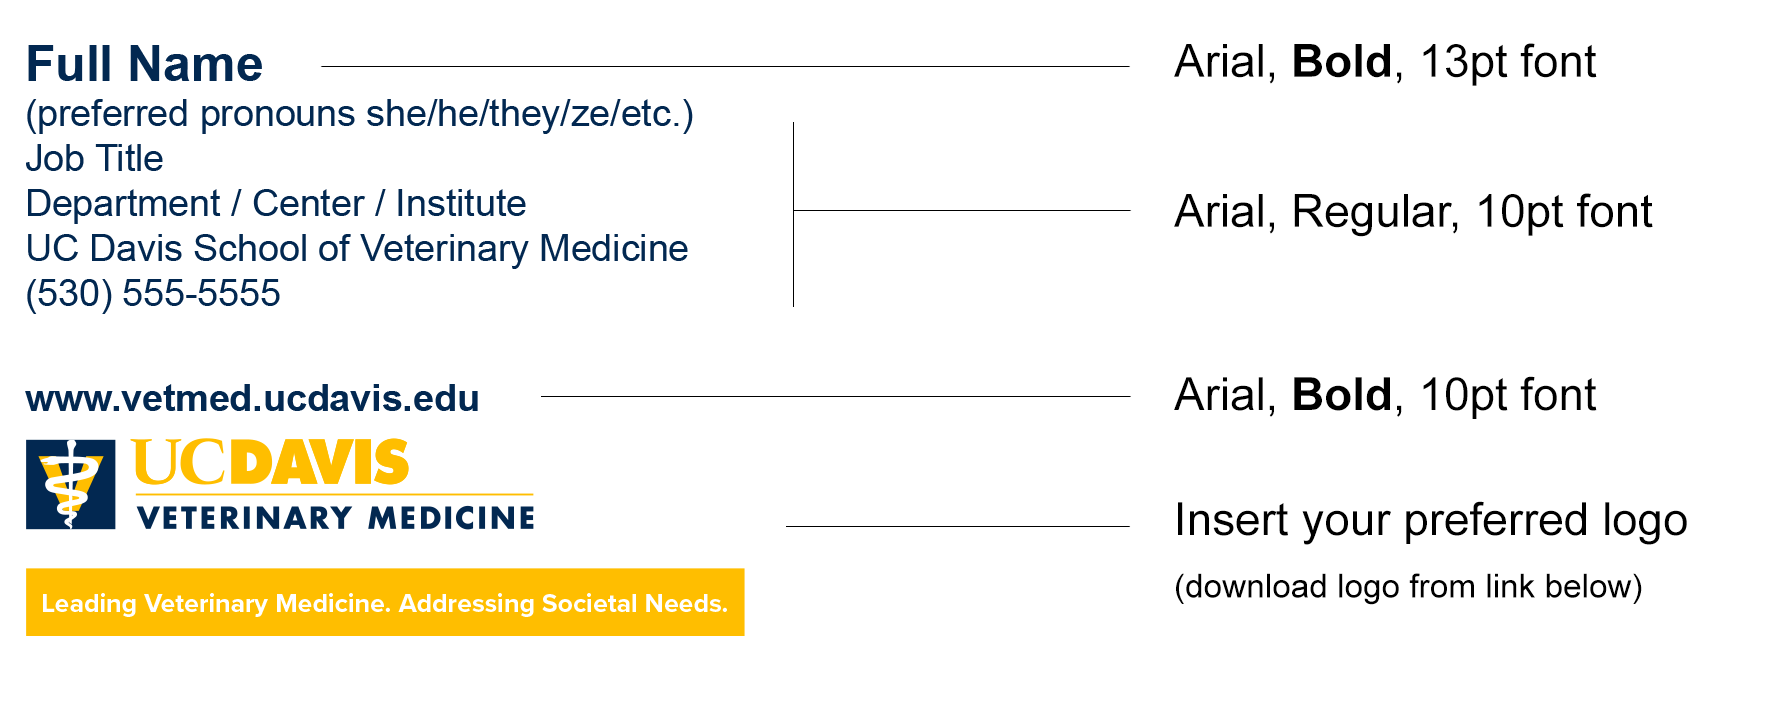Click the preferred pronouns line

pos(359,114)
